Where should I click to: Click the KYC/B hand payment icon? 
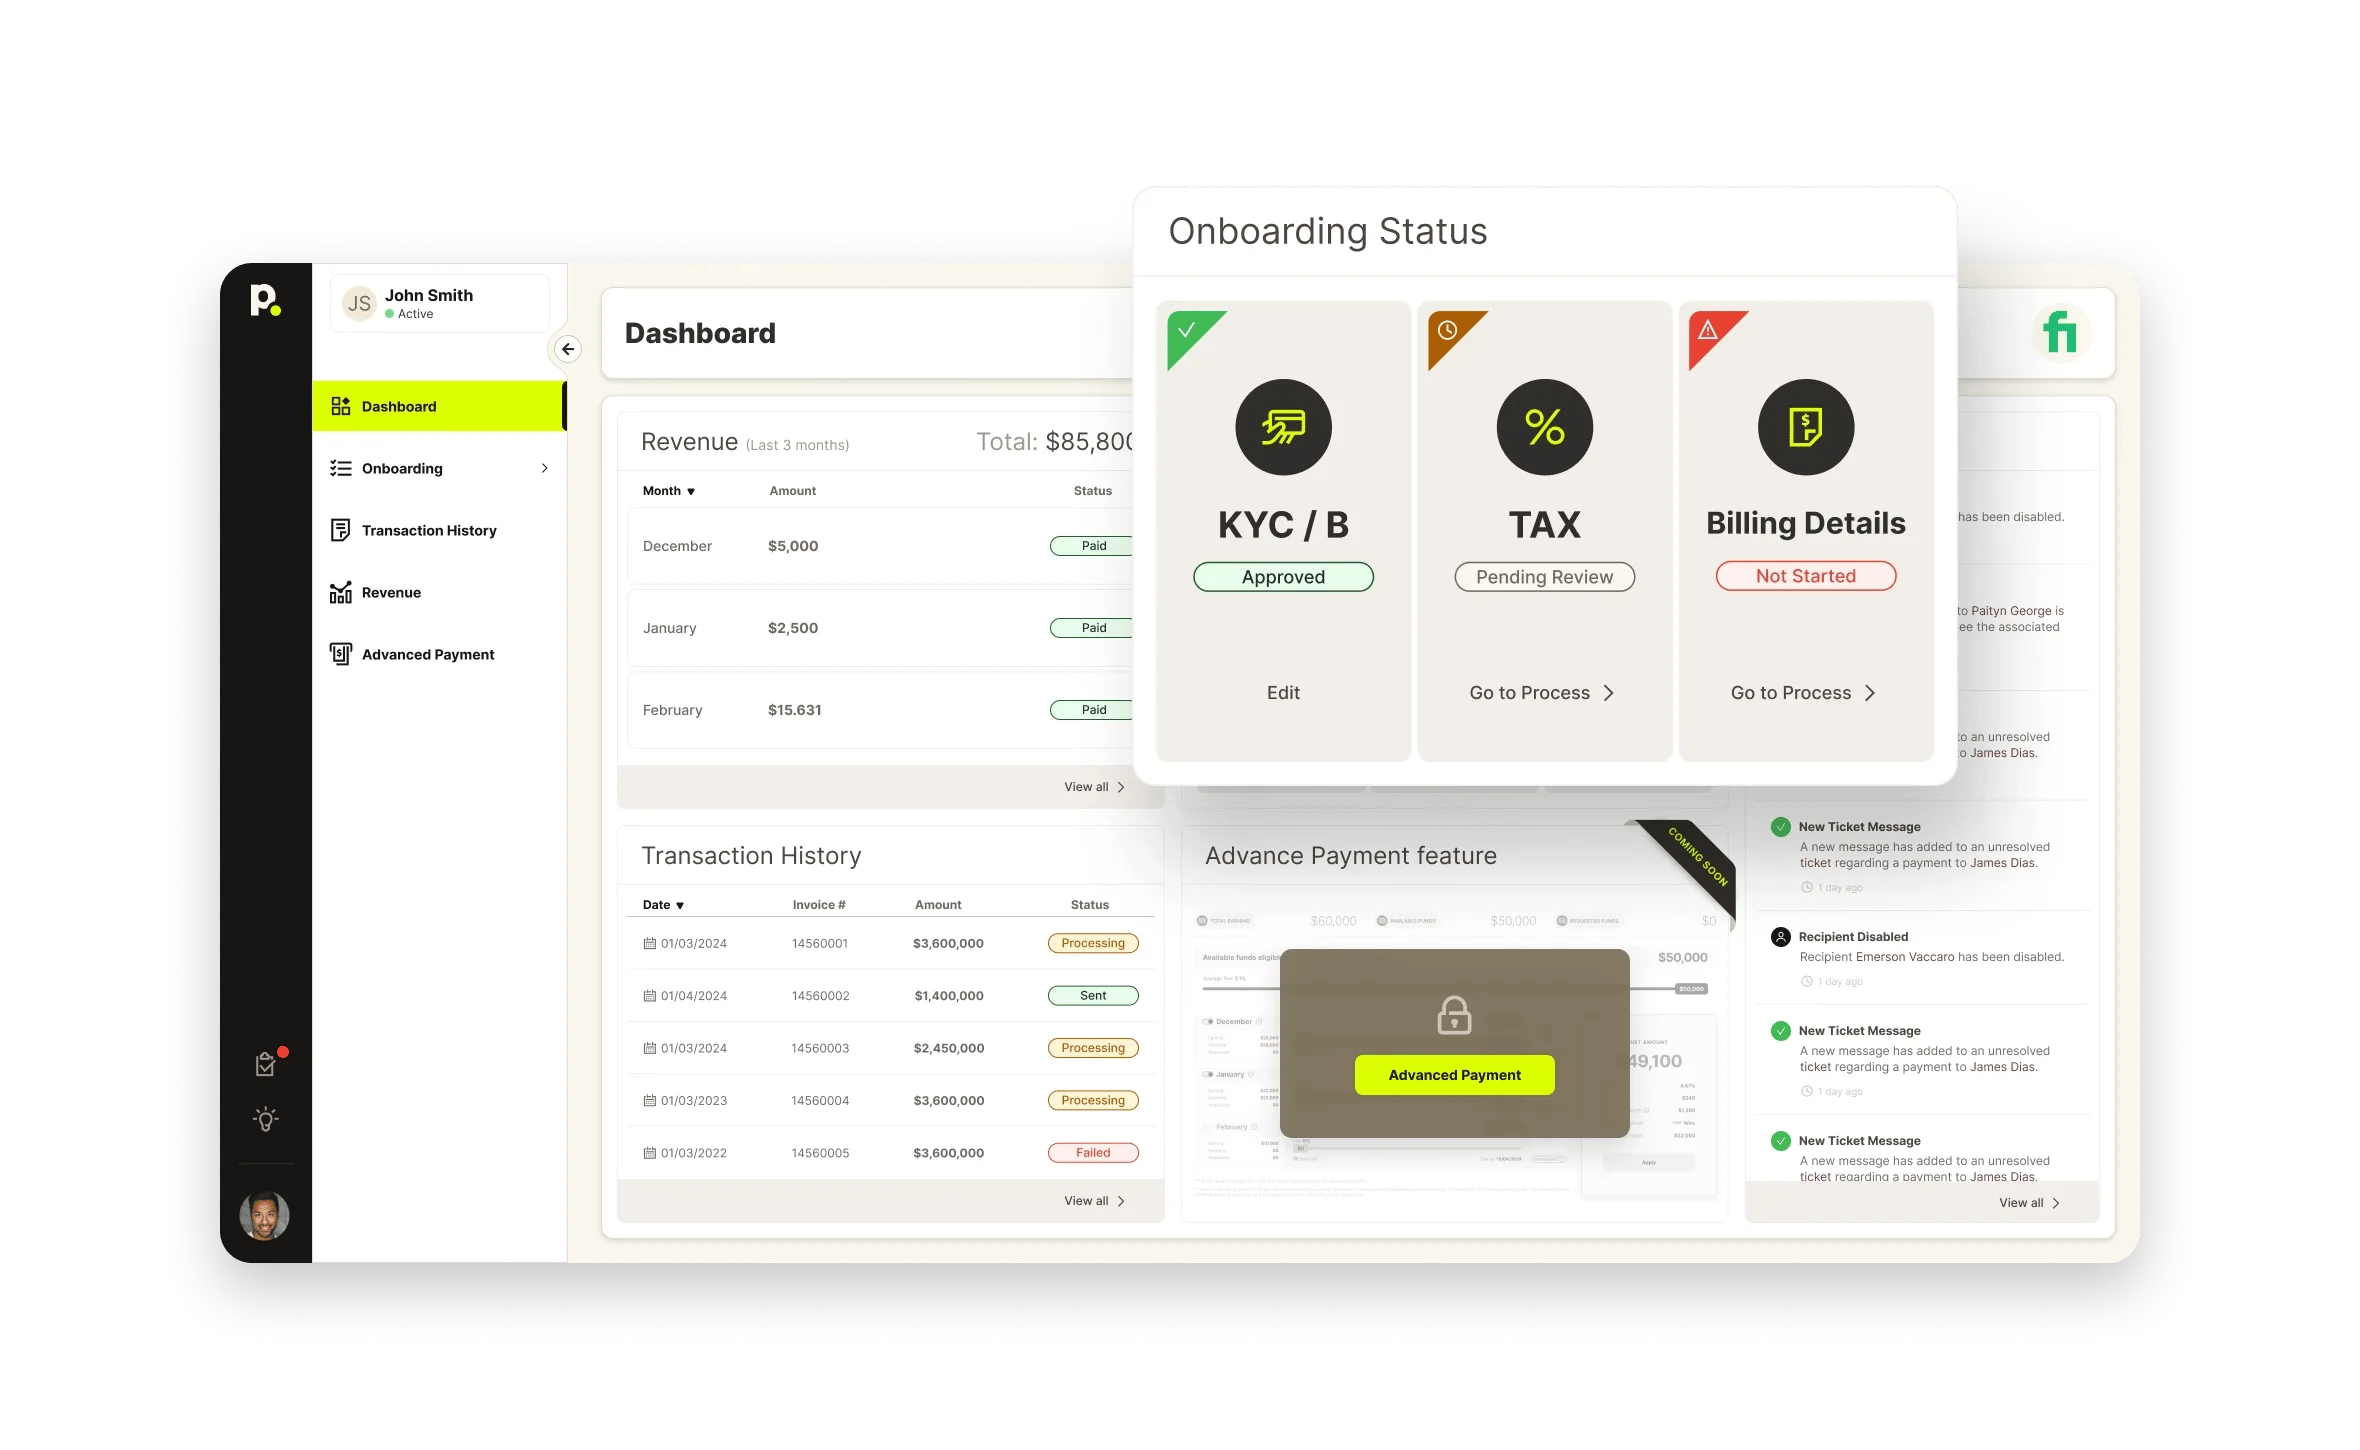[x=1283, y=427]
